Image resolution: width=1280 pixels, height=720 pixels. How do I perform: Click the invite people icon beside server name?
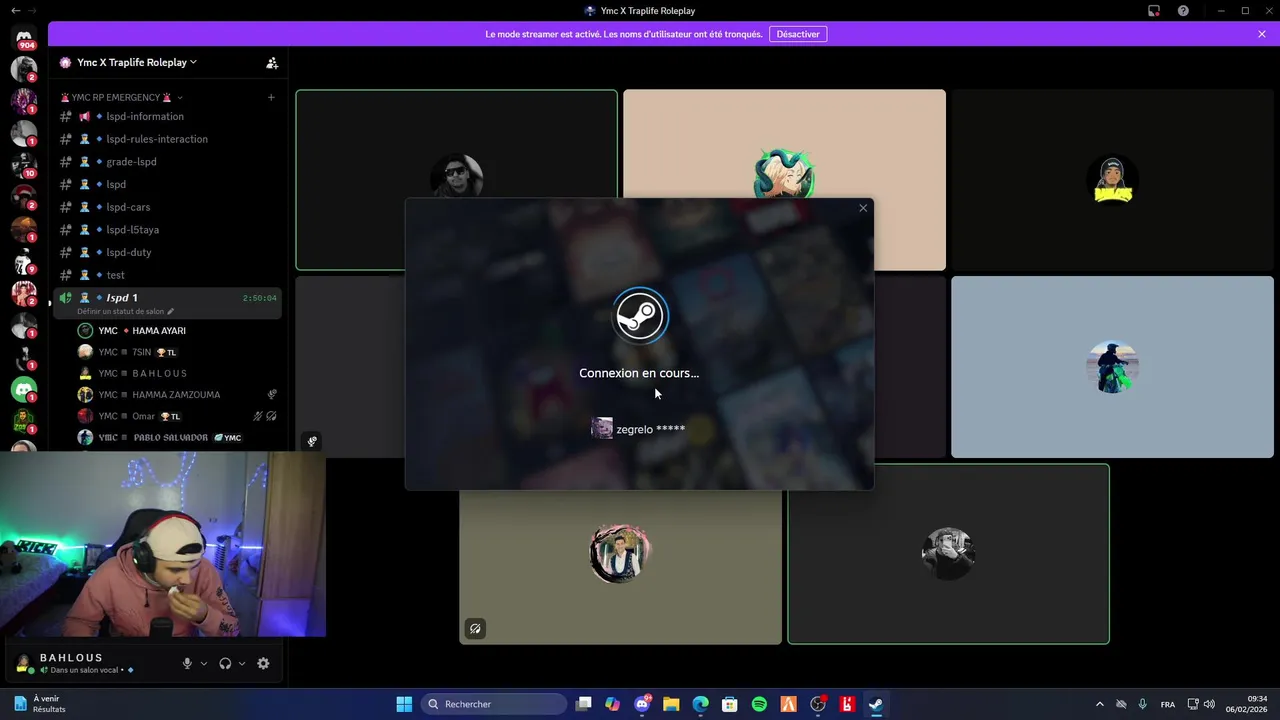click(x=272, y=62)
